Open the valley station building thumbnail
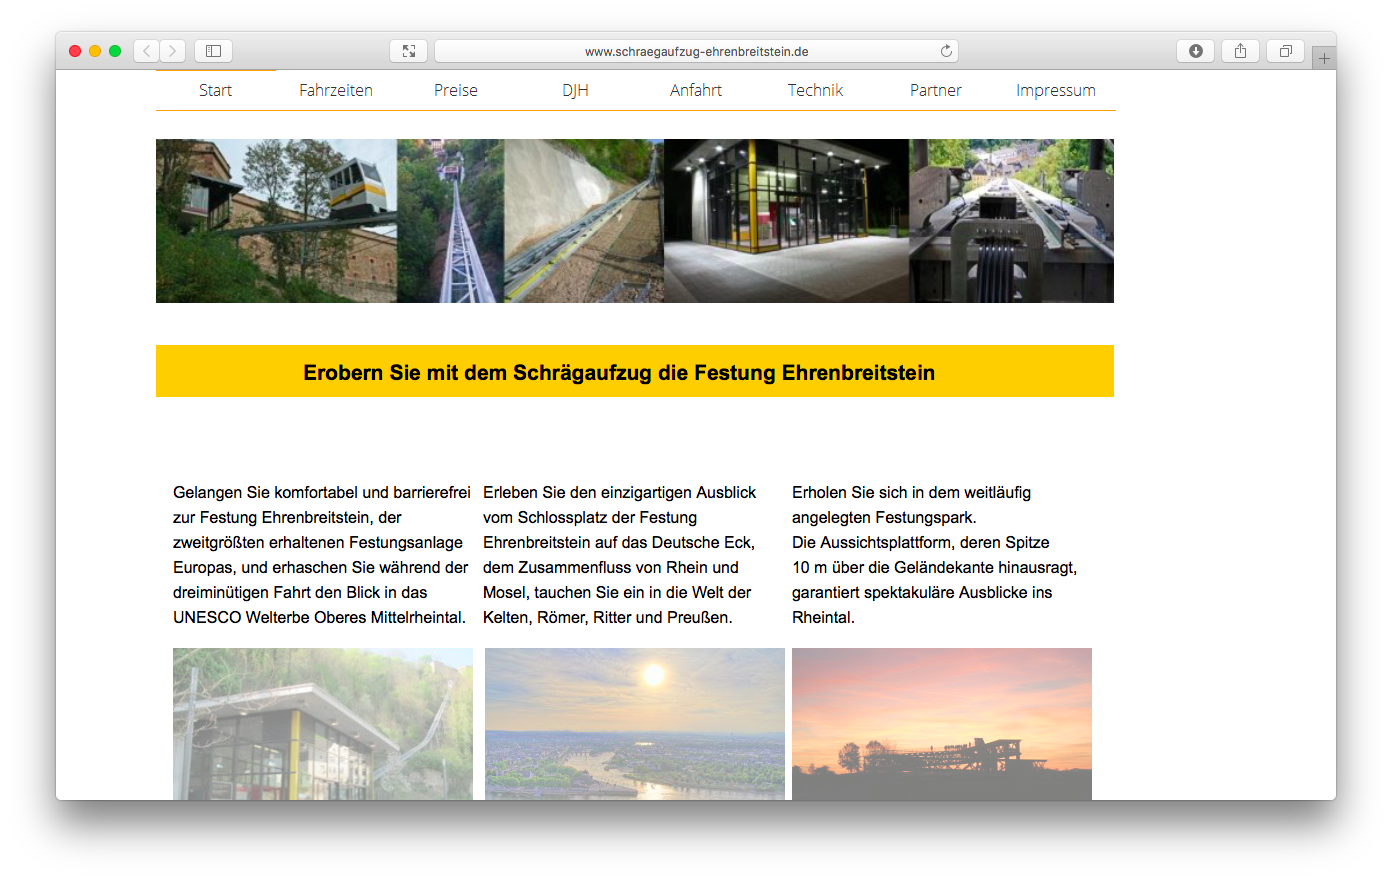This screenshot has height=880, width=1392. [323, 724]
